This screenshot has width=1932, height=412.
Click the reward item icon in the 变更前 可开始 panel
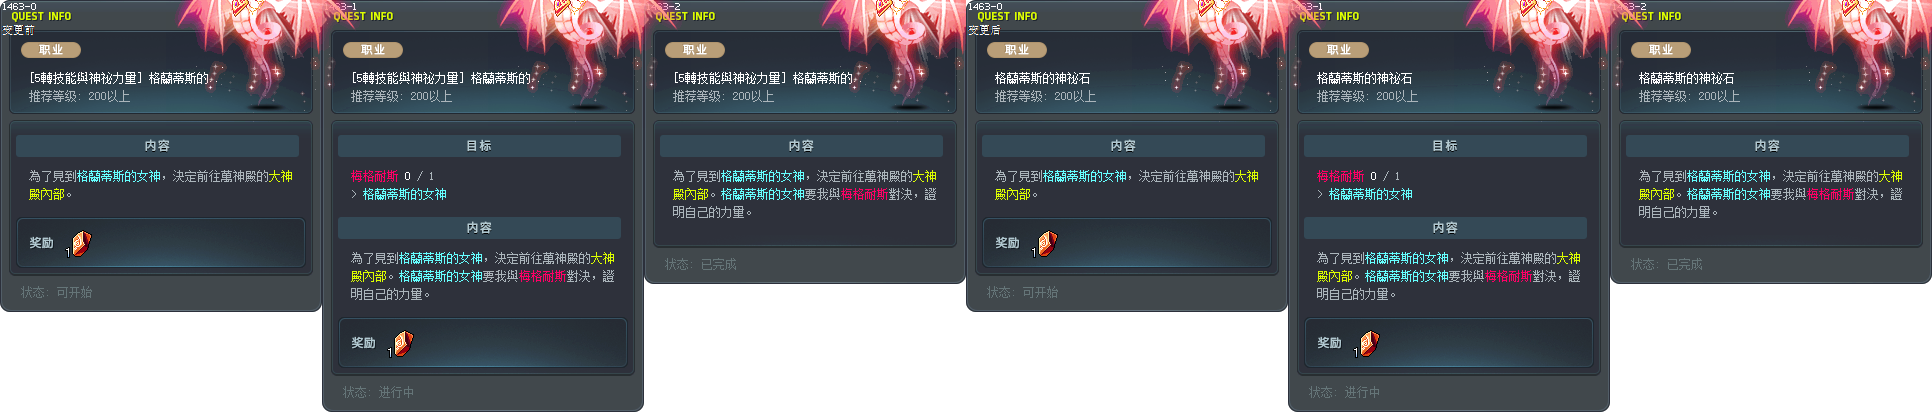point(80,243)
